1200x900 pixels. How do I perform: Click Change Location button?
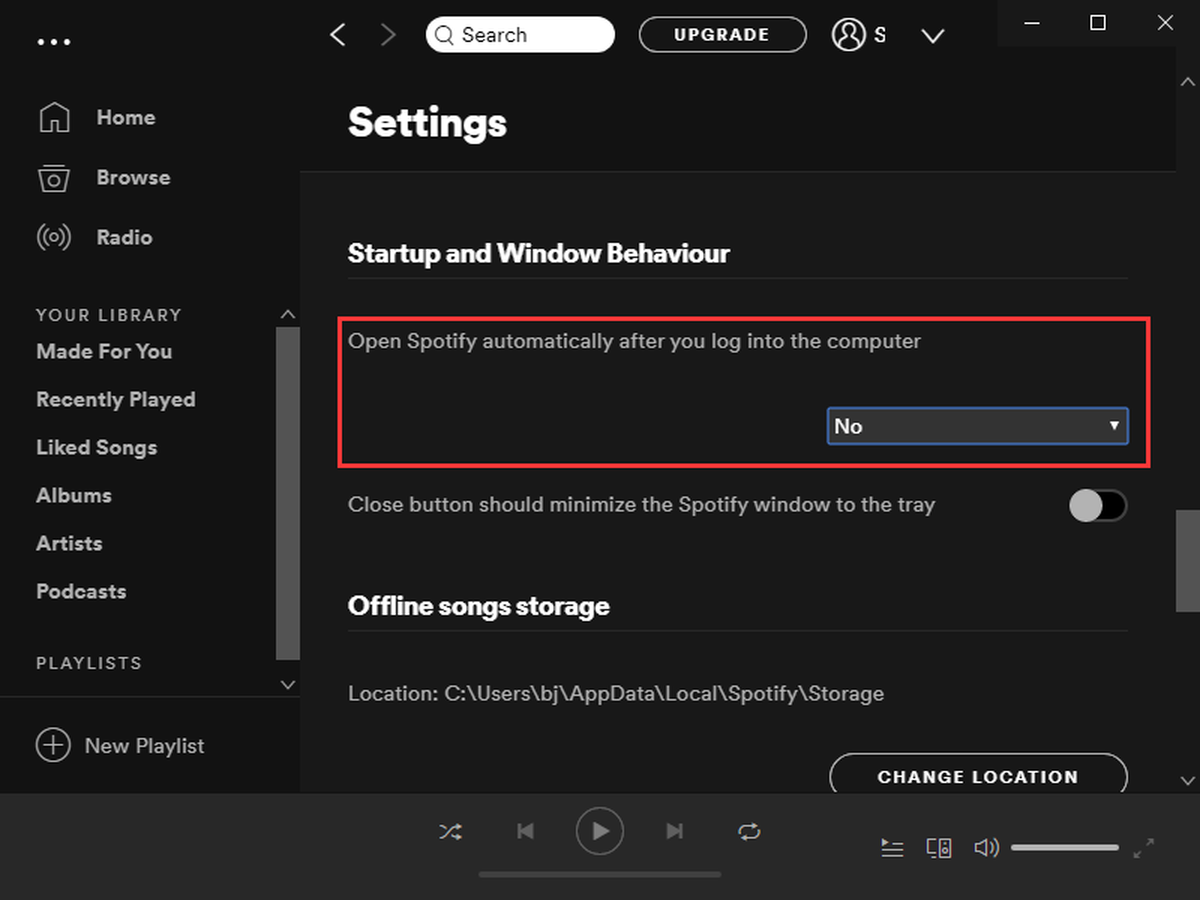[978, 776]
